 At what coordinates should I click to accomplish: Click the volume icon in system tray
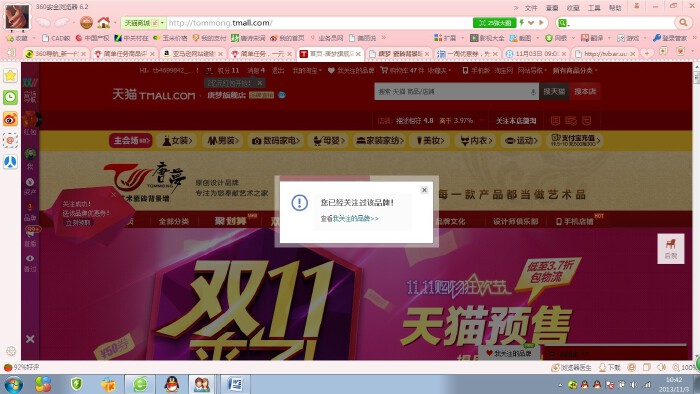tap(634, 385)
